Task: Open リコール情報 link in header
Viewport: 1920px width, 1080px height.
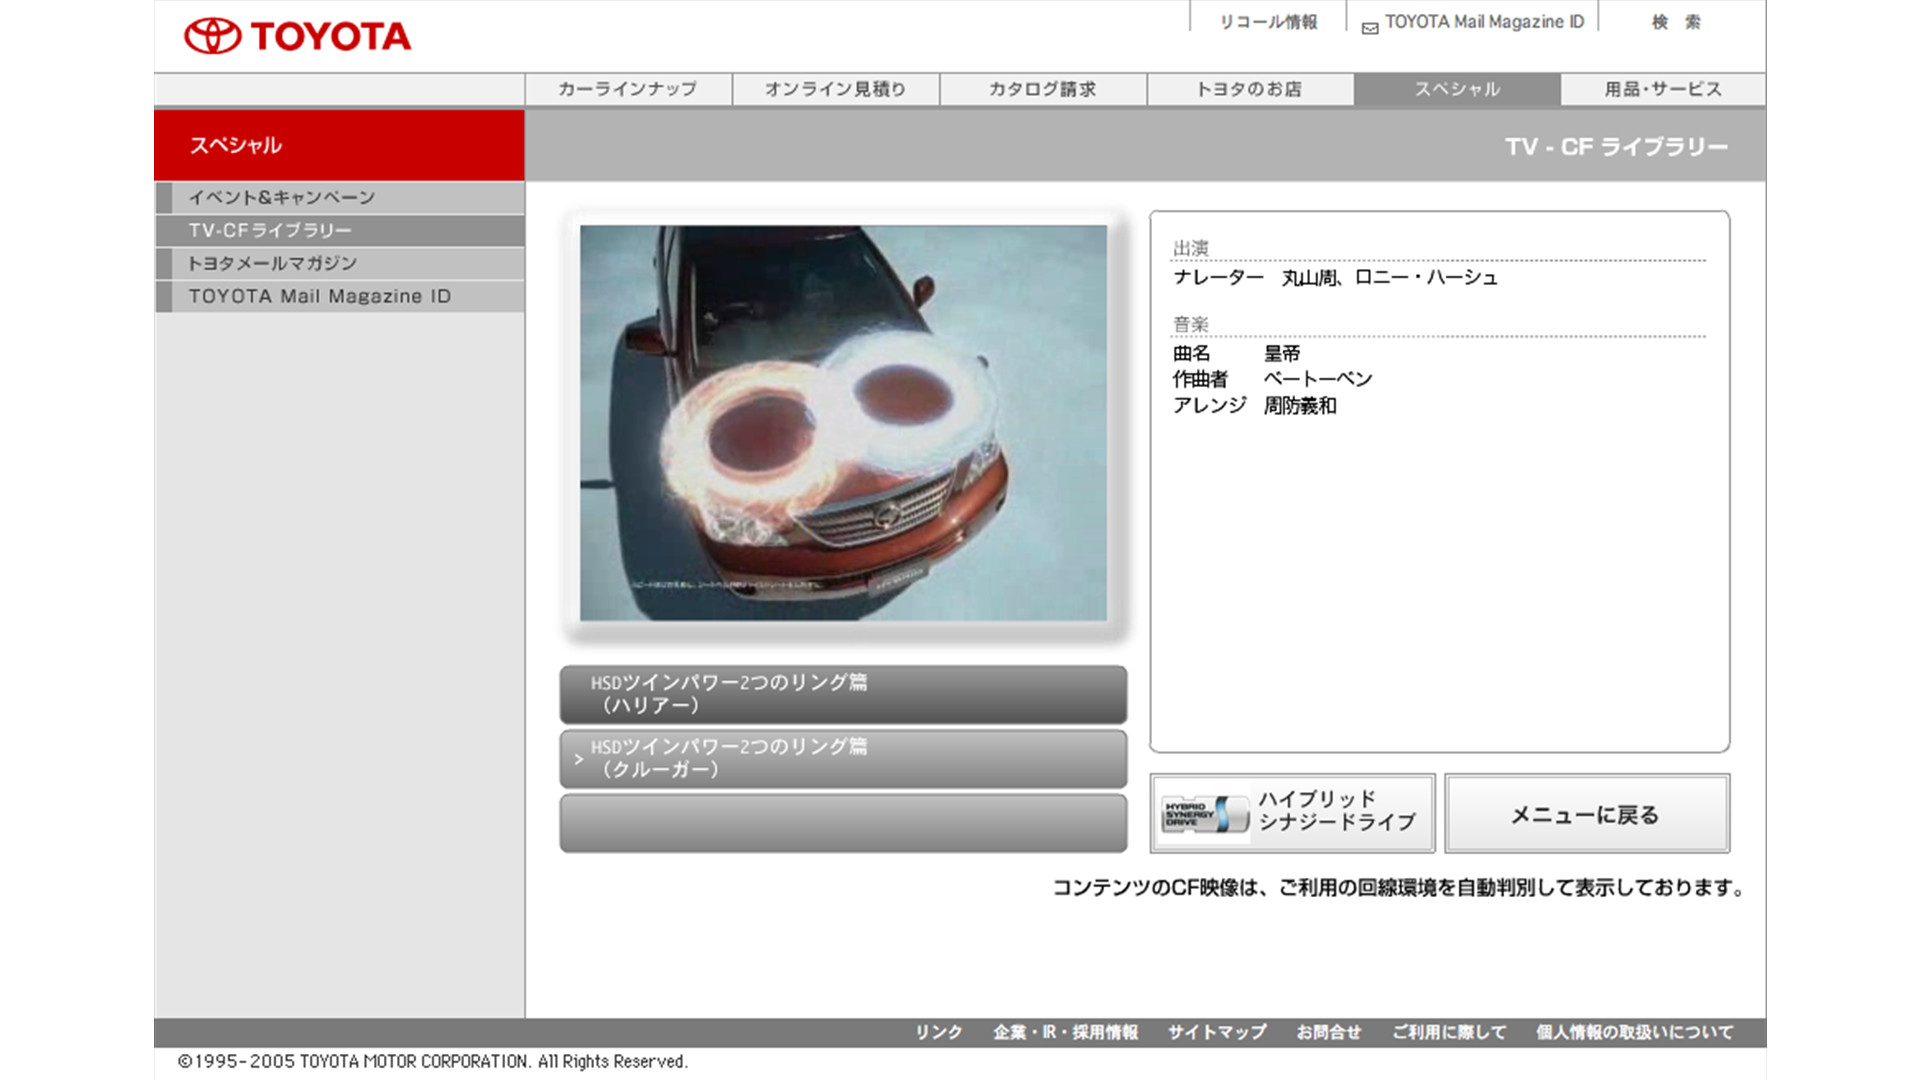Action: 1268,22
